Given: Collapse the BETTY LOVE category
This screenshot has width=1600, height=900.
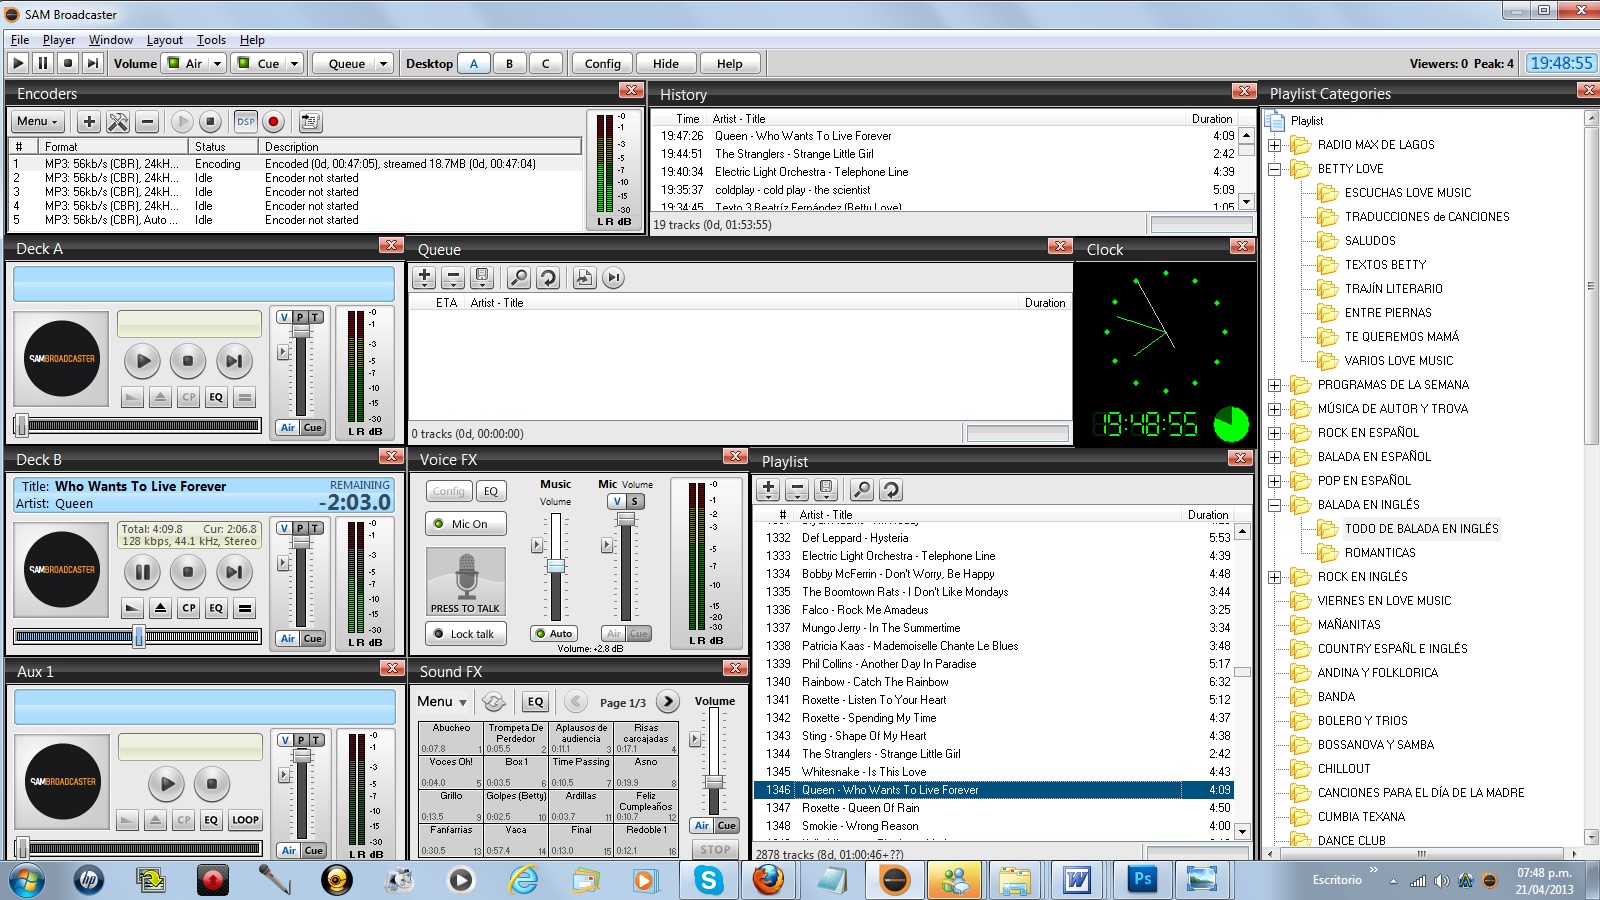Looking at the screenshot, I should coord(1274,169).
